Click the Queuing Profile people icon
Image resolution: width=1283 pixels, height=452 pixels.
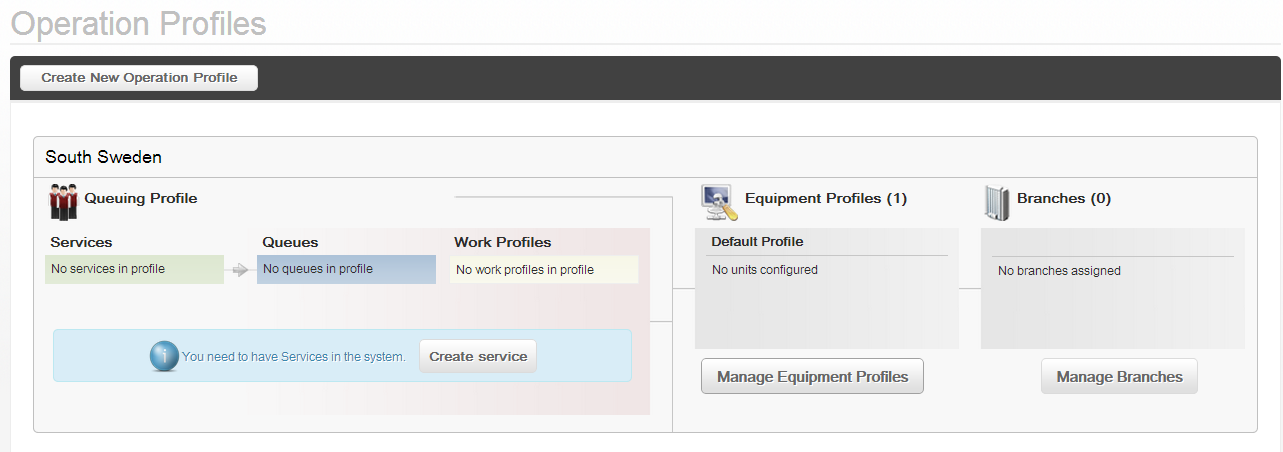tap(63, 201)
